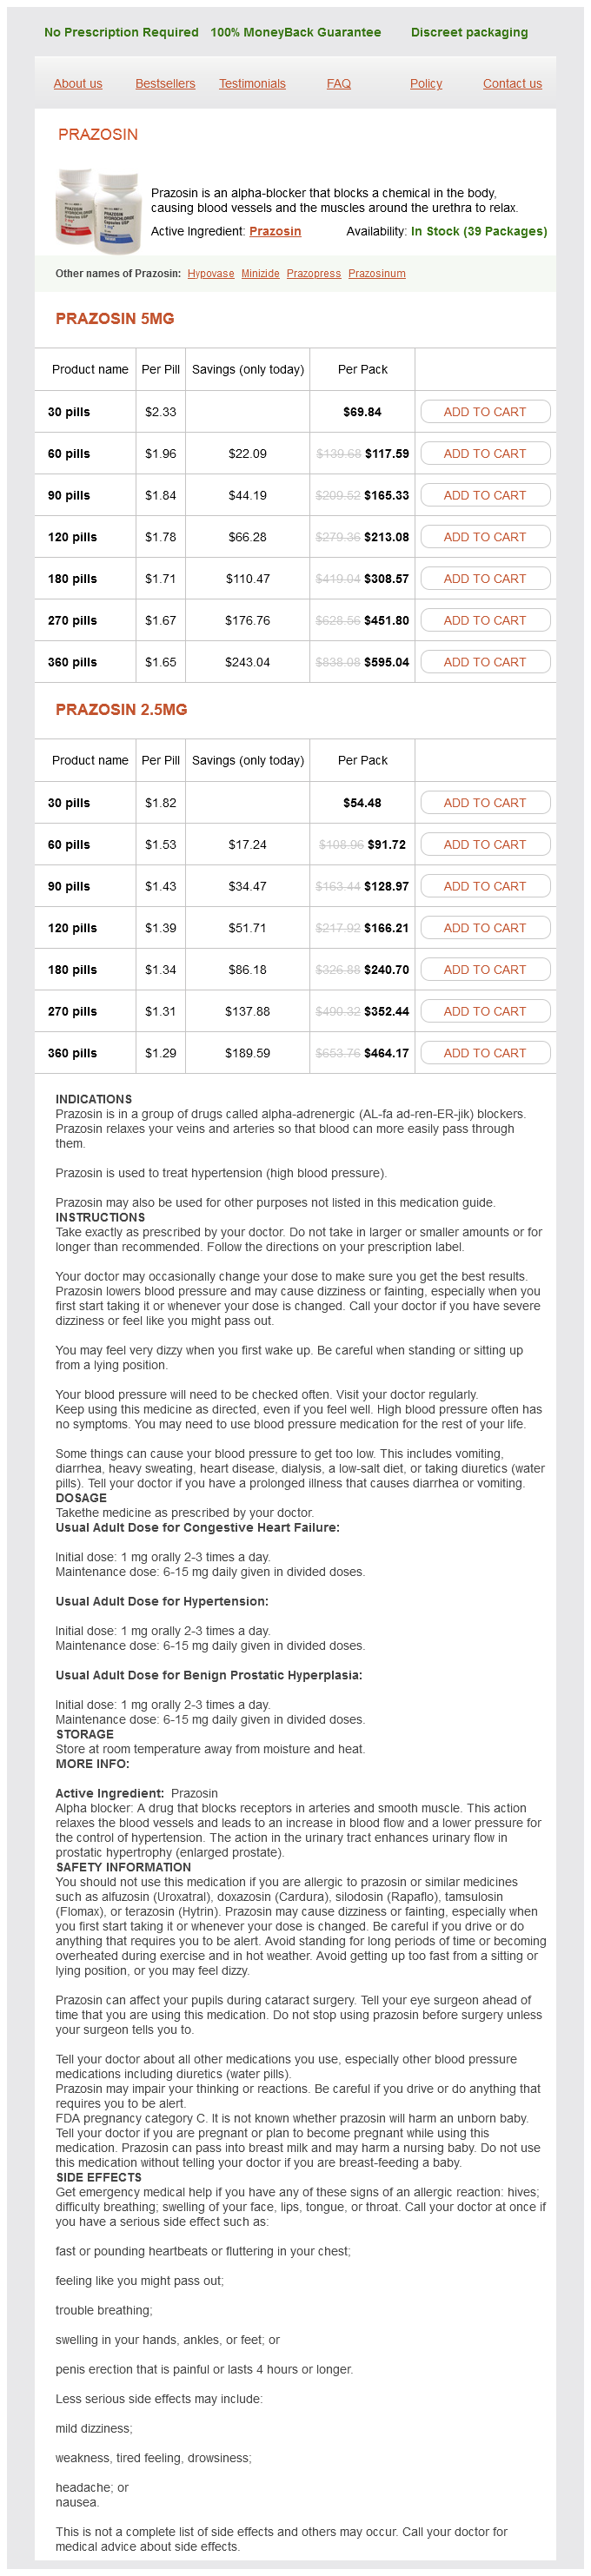
Task: Add 90 pills 5mg pack for $165.33
Action: 485,495
